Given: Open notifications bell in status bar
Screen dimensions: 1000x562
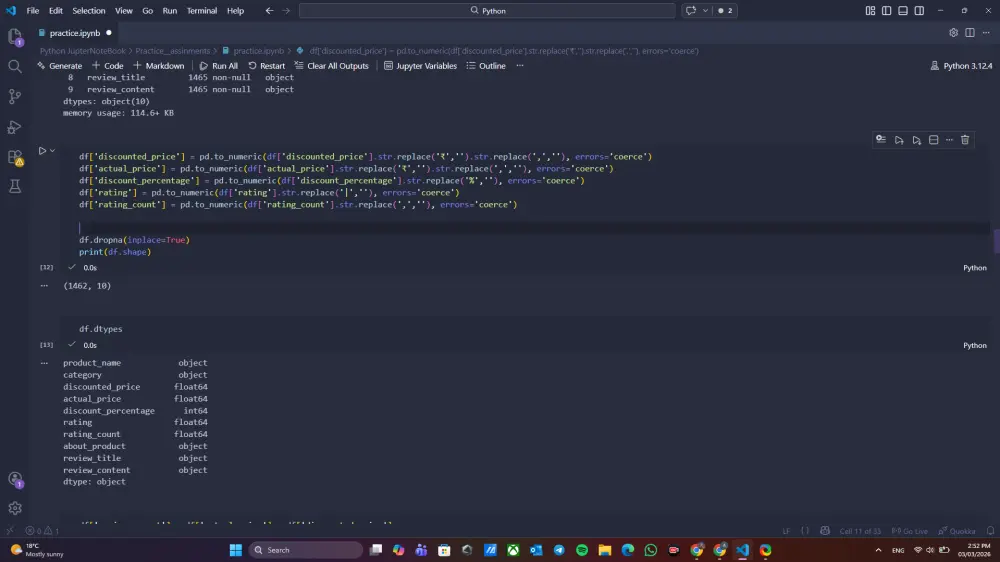Looking at the screenshot, I should (x=990, y=531).
